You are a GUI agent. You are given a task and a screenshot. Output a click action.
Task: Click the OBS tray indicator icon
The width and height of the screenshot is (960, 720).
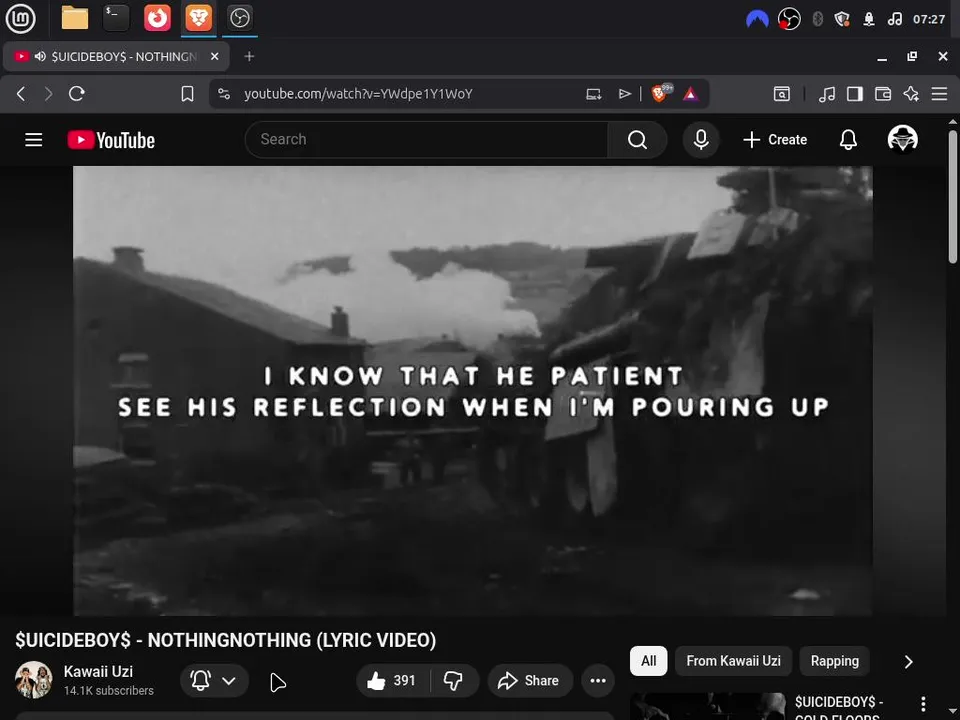(789, 19)
